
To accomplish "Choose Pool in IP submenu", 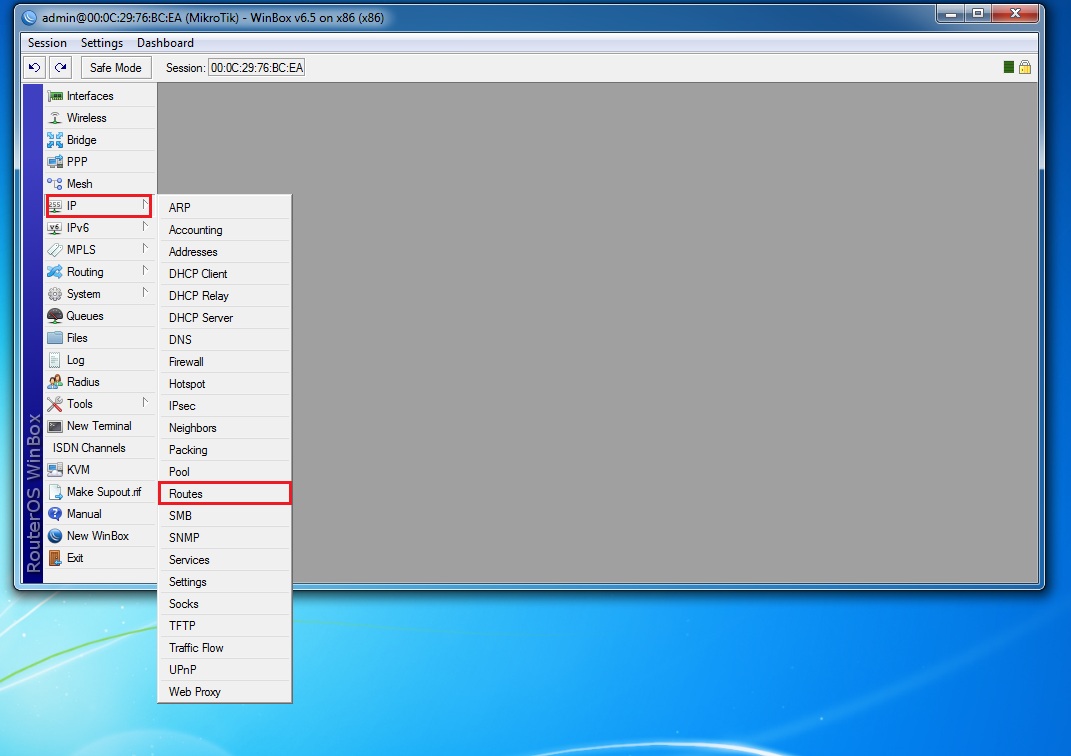I will click(225, 472).
